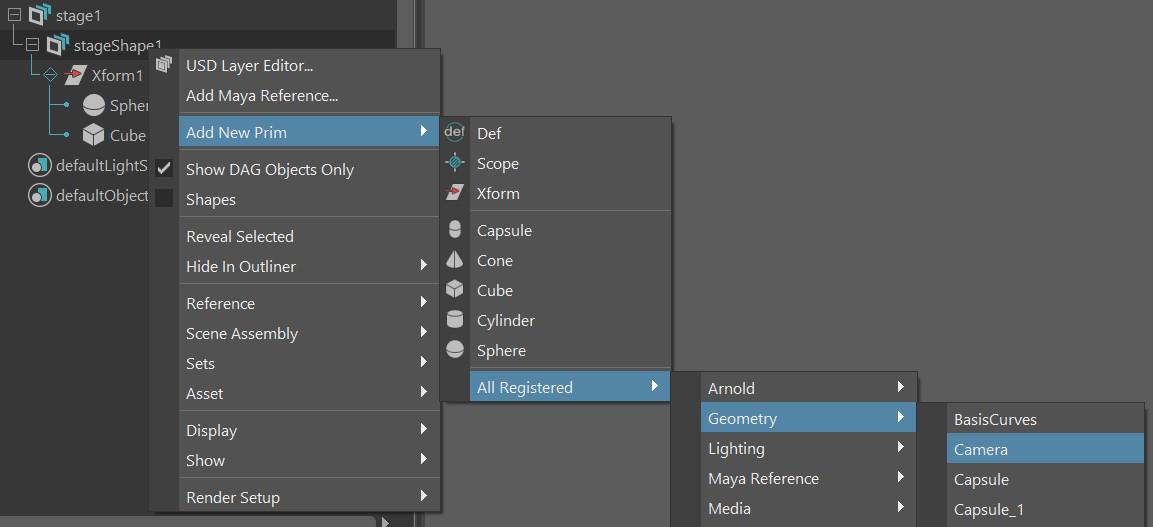Click the Def prim icon
1153x527 pixels.
[455, 132]
